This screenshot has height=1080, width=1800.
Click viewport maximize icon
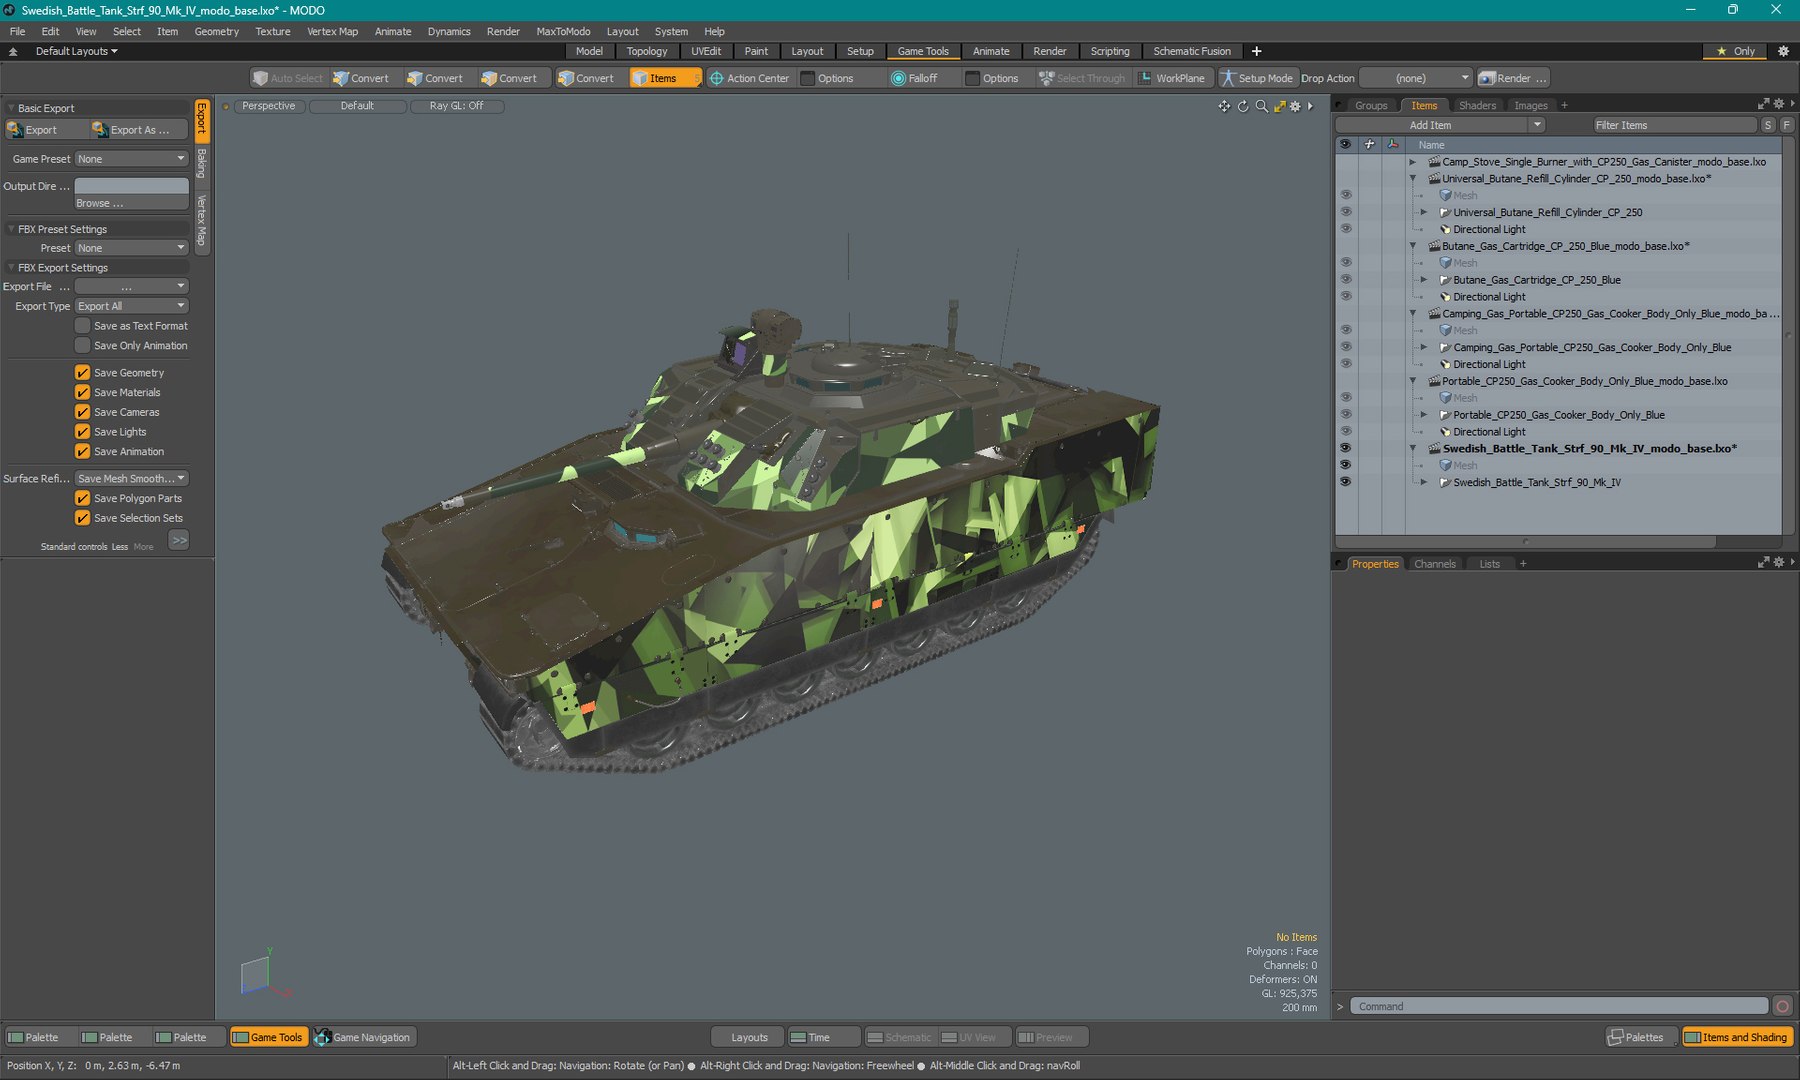coord(1280,106)
